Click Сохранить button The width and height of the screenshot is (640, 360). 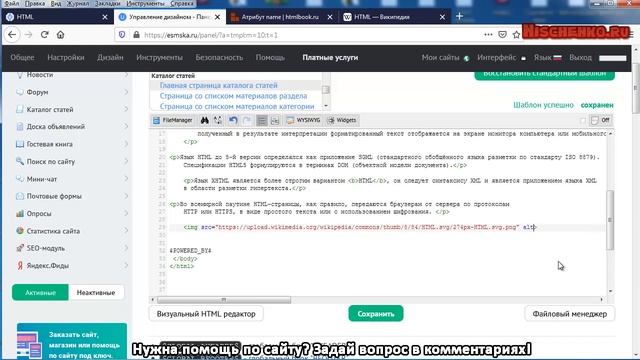click(376, 314)
